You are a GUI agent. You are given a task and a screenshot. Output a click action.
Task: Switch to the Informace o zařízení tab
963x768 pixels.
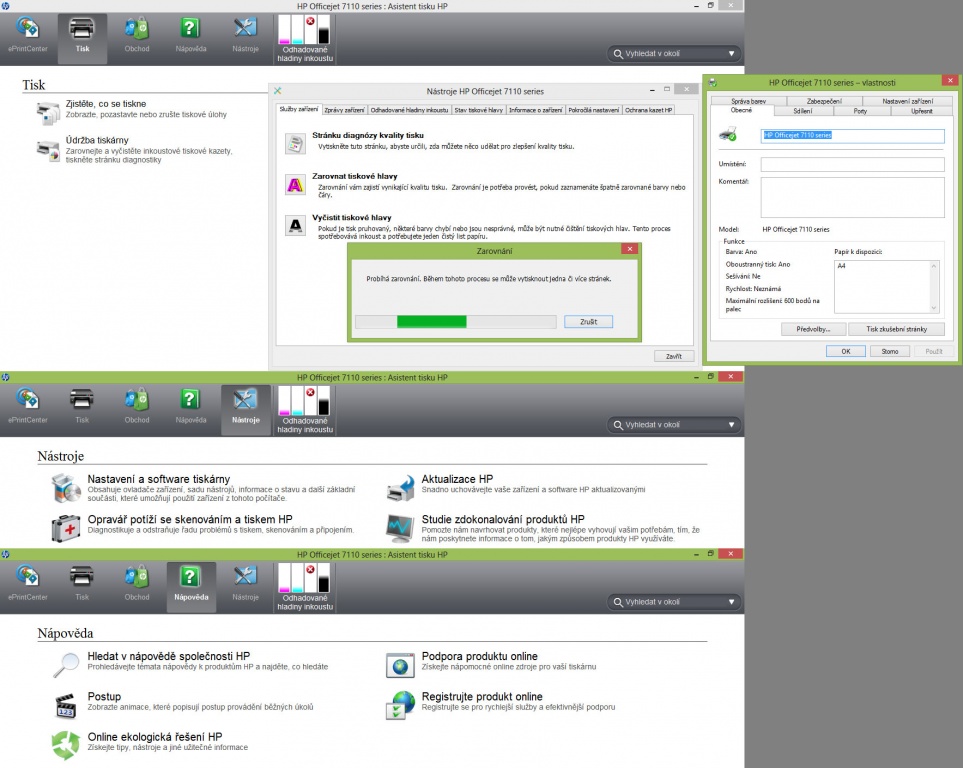coord(536,110)
